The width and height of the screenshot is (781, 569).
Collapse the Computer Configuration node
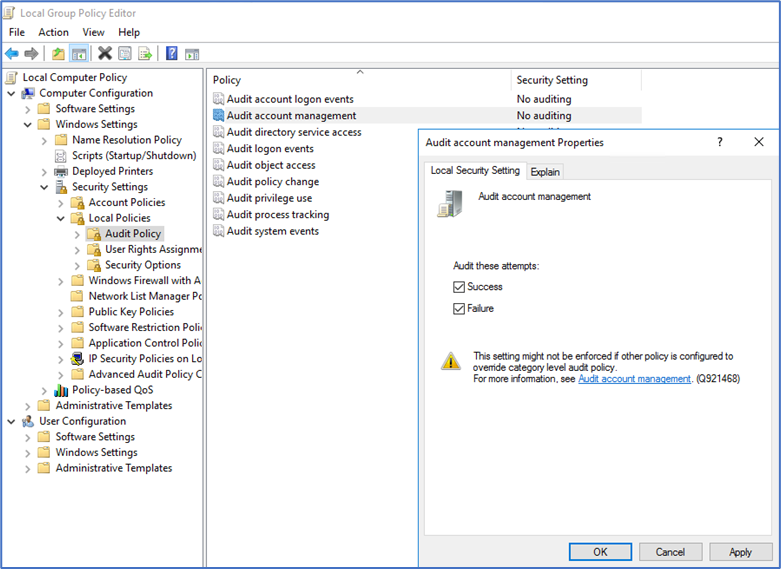point(12,93)
